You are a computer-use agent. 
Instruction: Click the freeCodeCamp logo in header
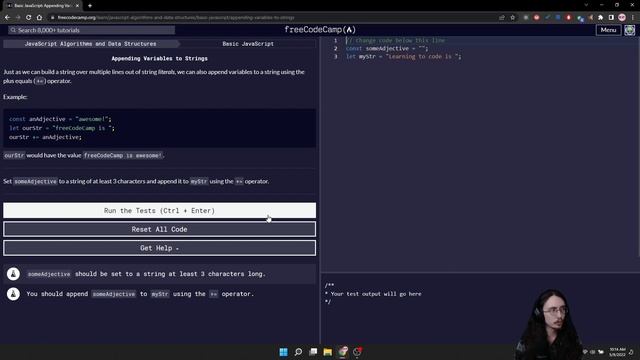click(320, 30)
